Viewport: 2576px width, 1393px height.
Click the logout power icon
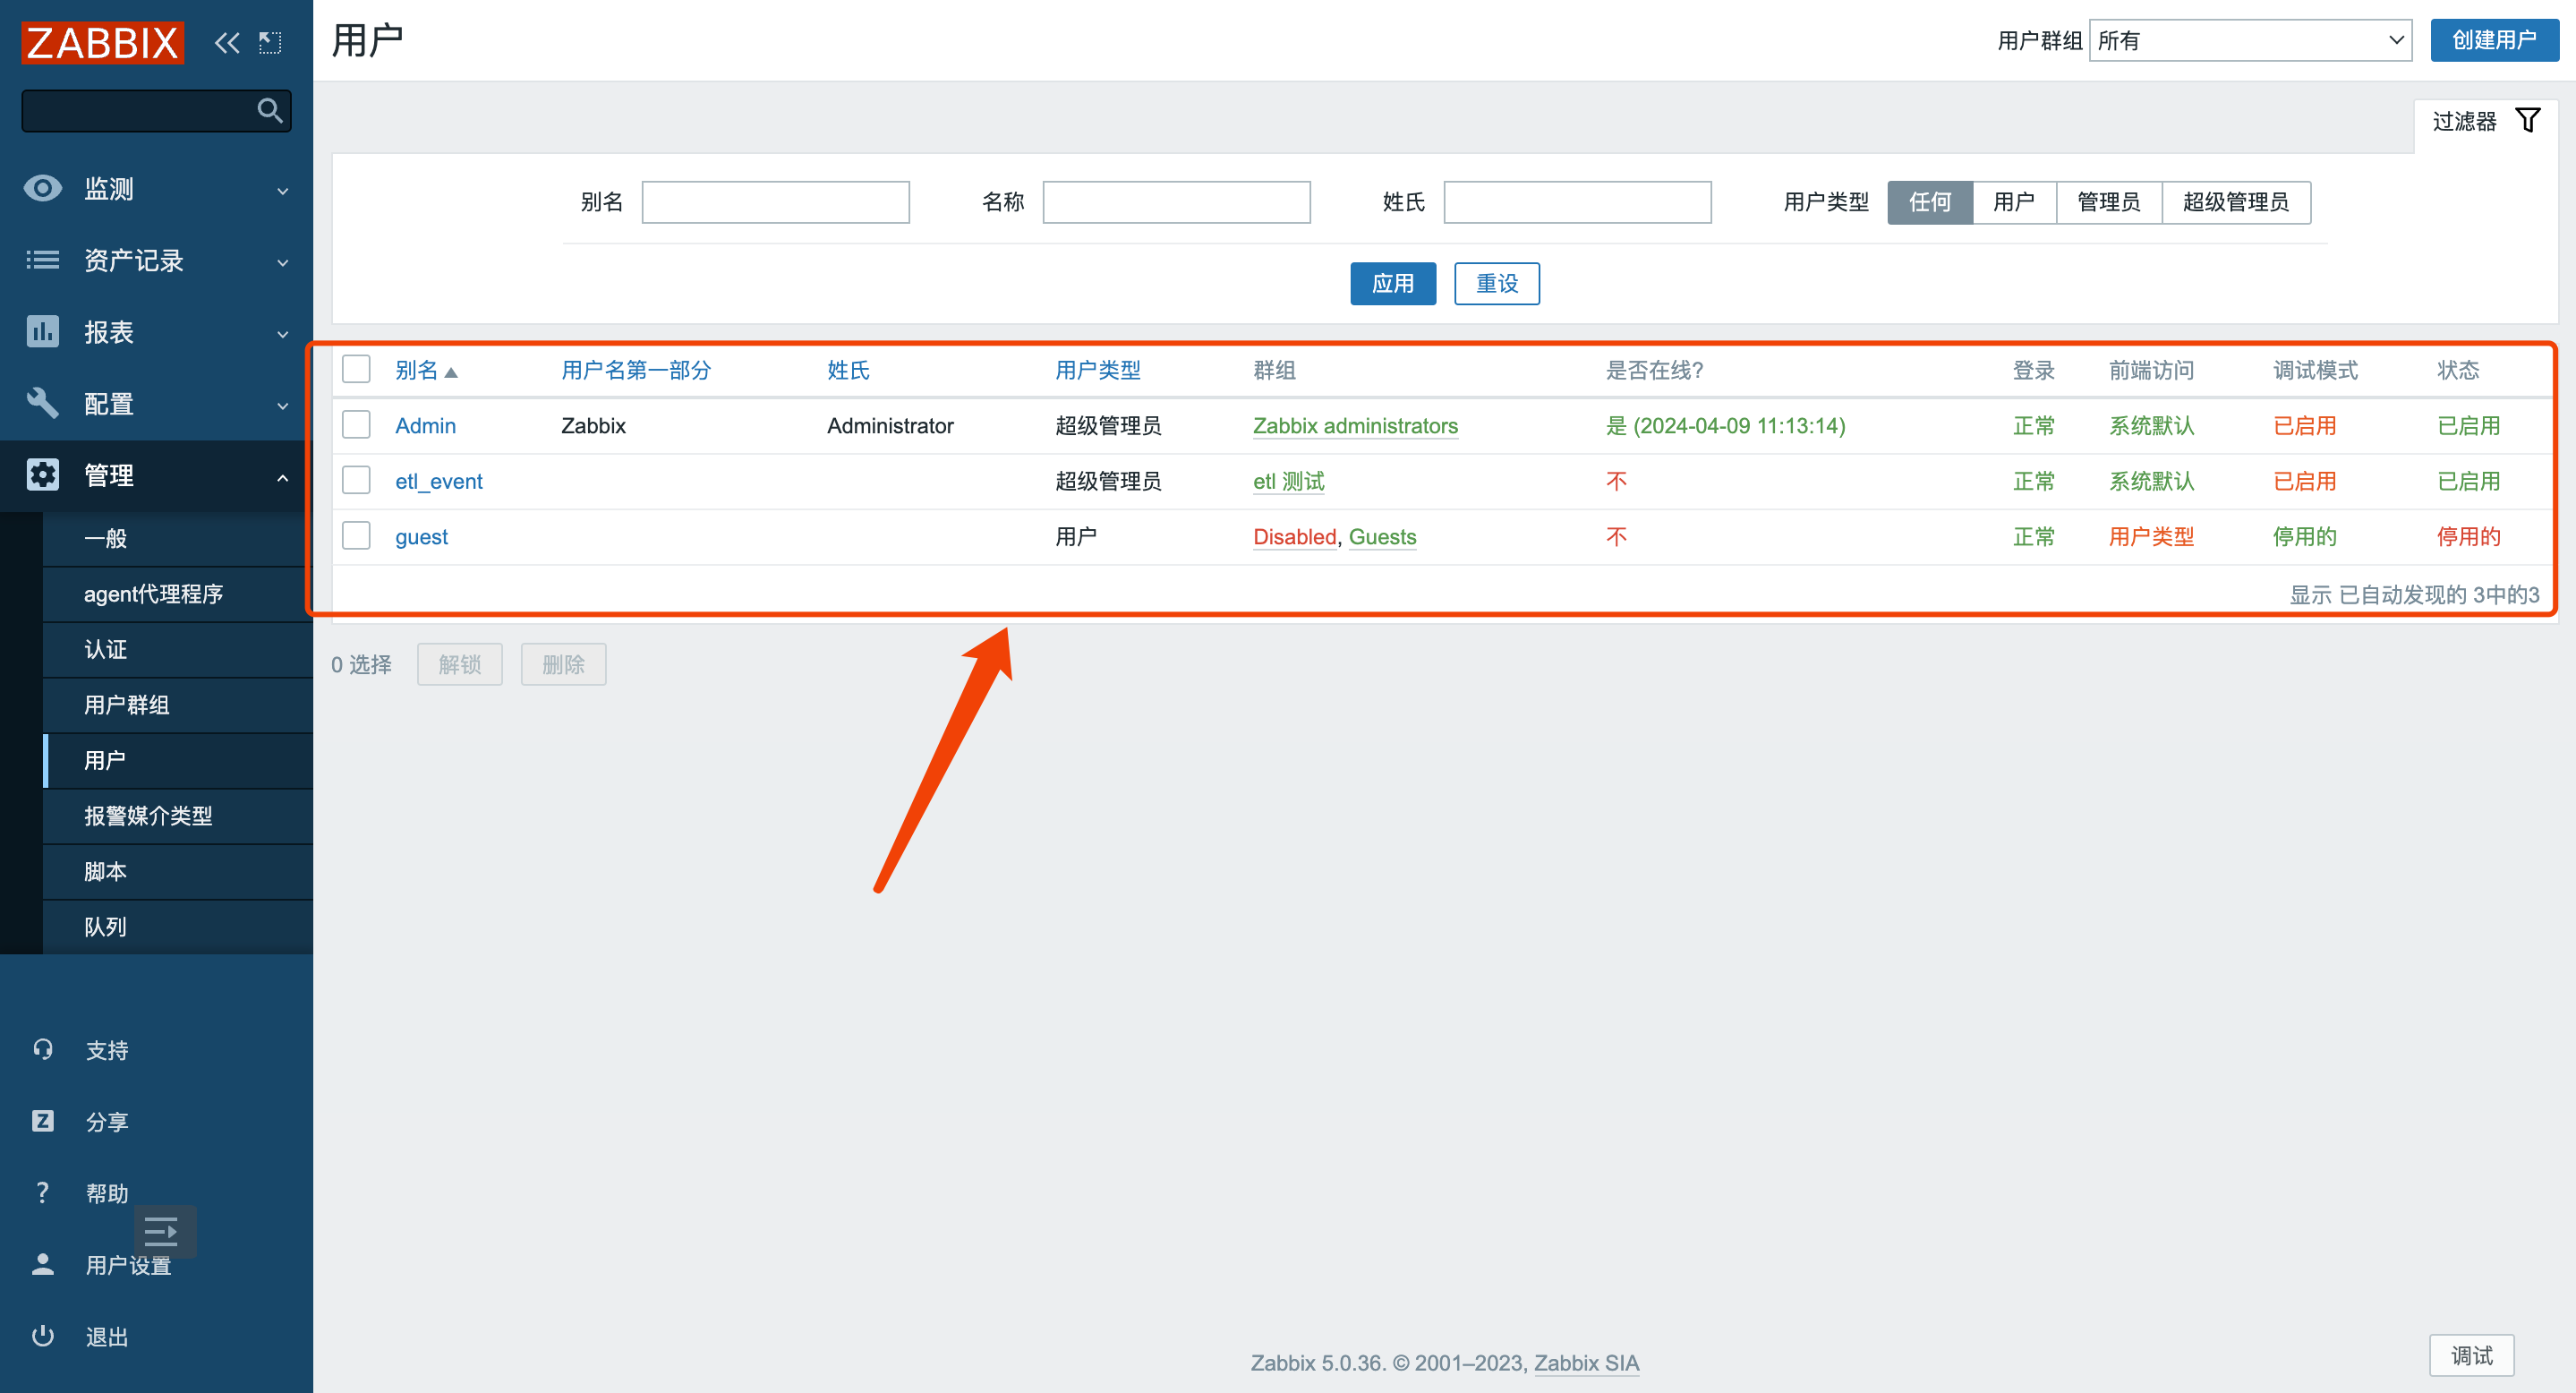pos(42,1336)
